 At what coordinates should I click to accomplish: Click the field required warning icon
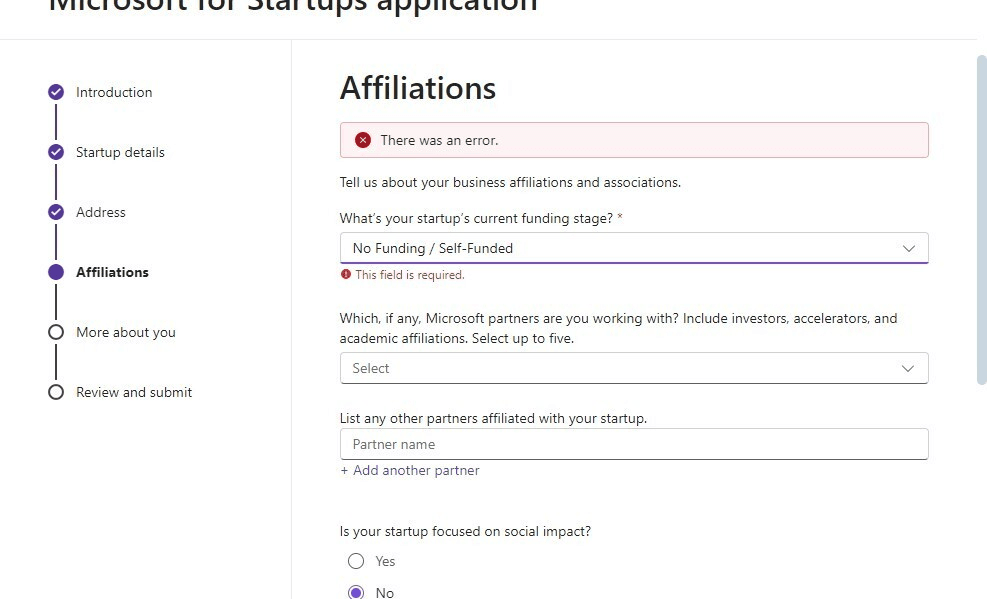(346, 274)
